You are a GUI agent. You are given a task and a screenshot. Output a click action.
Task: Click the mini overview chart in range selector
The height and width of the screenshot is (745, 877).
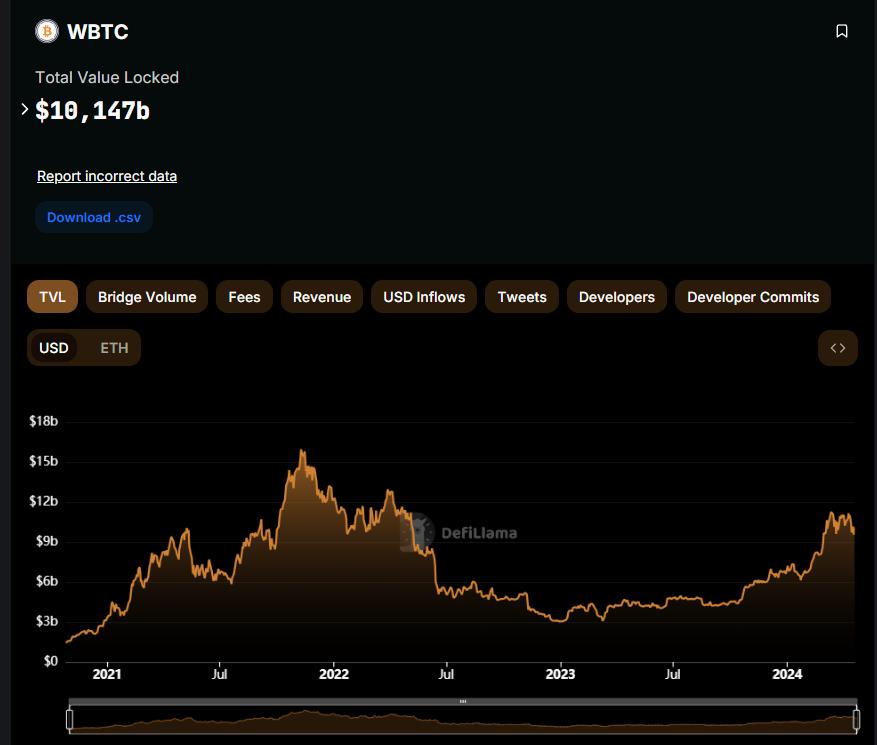[463, 720]
